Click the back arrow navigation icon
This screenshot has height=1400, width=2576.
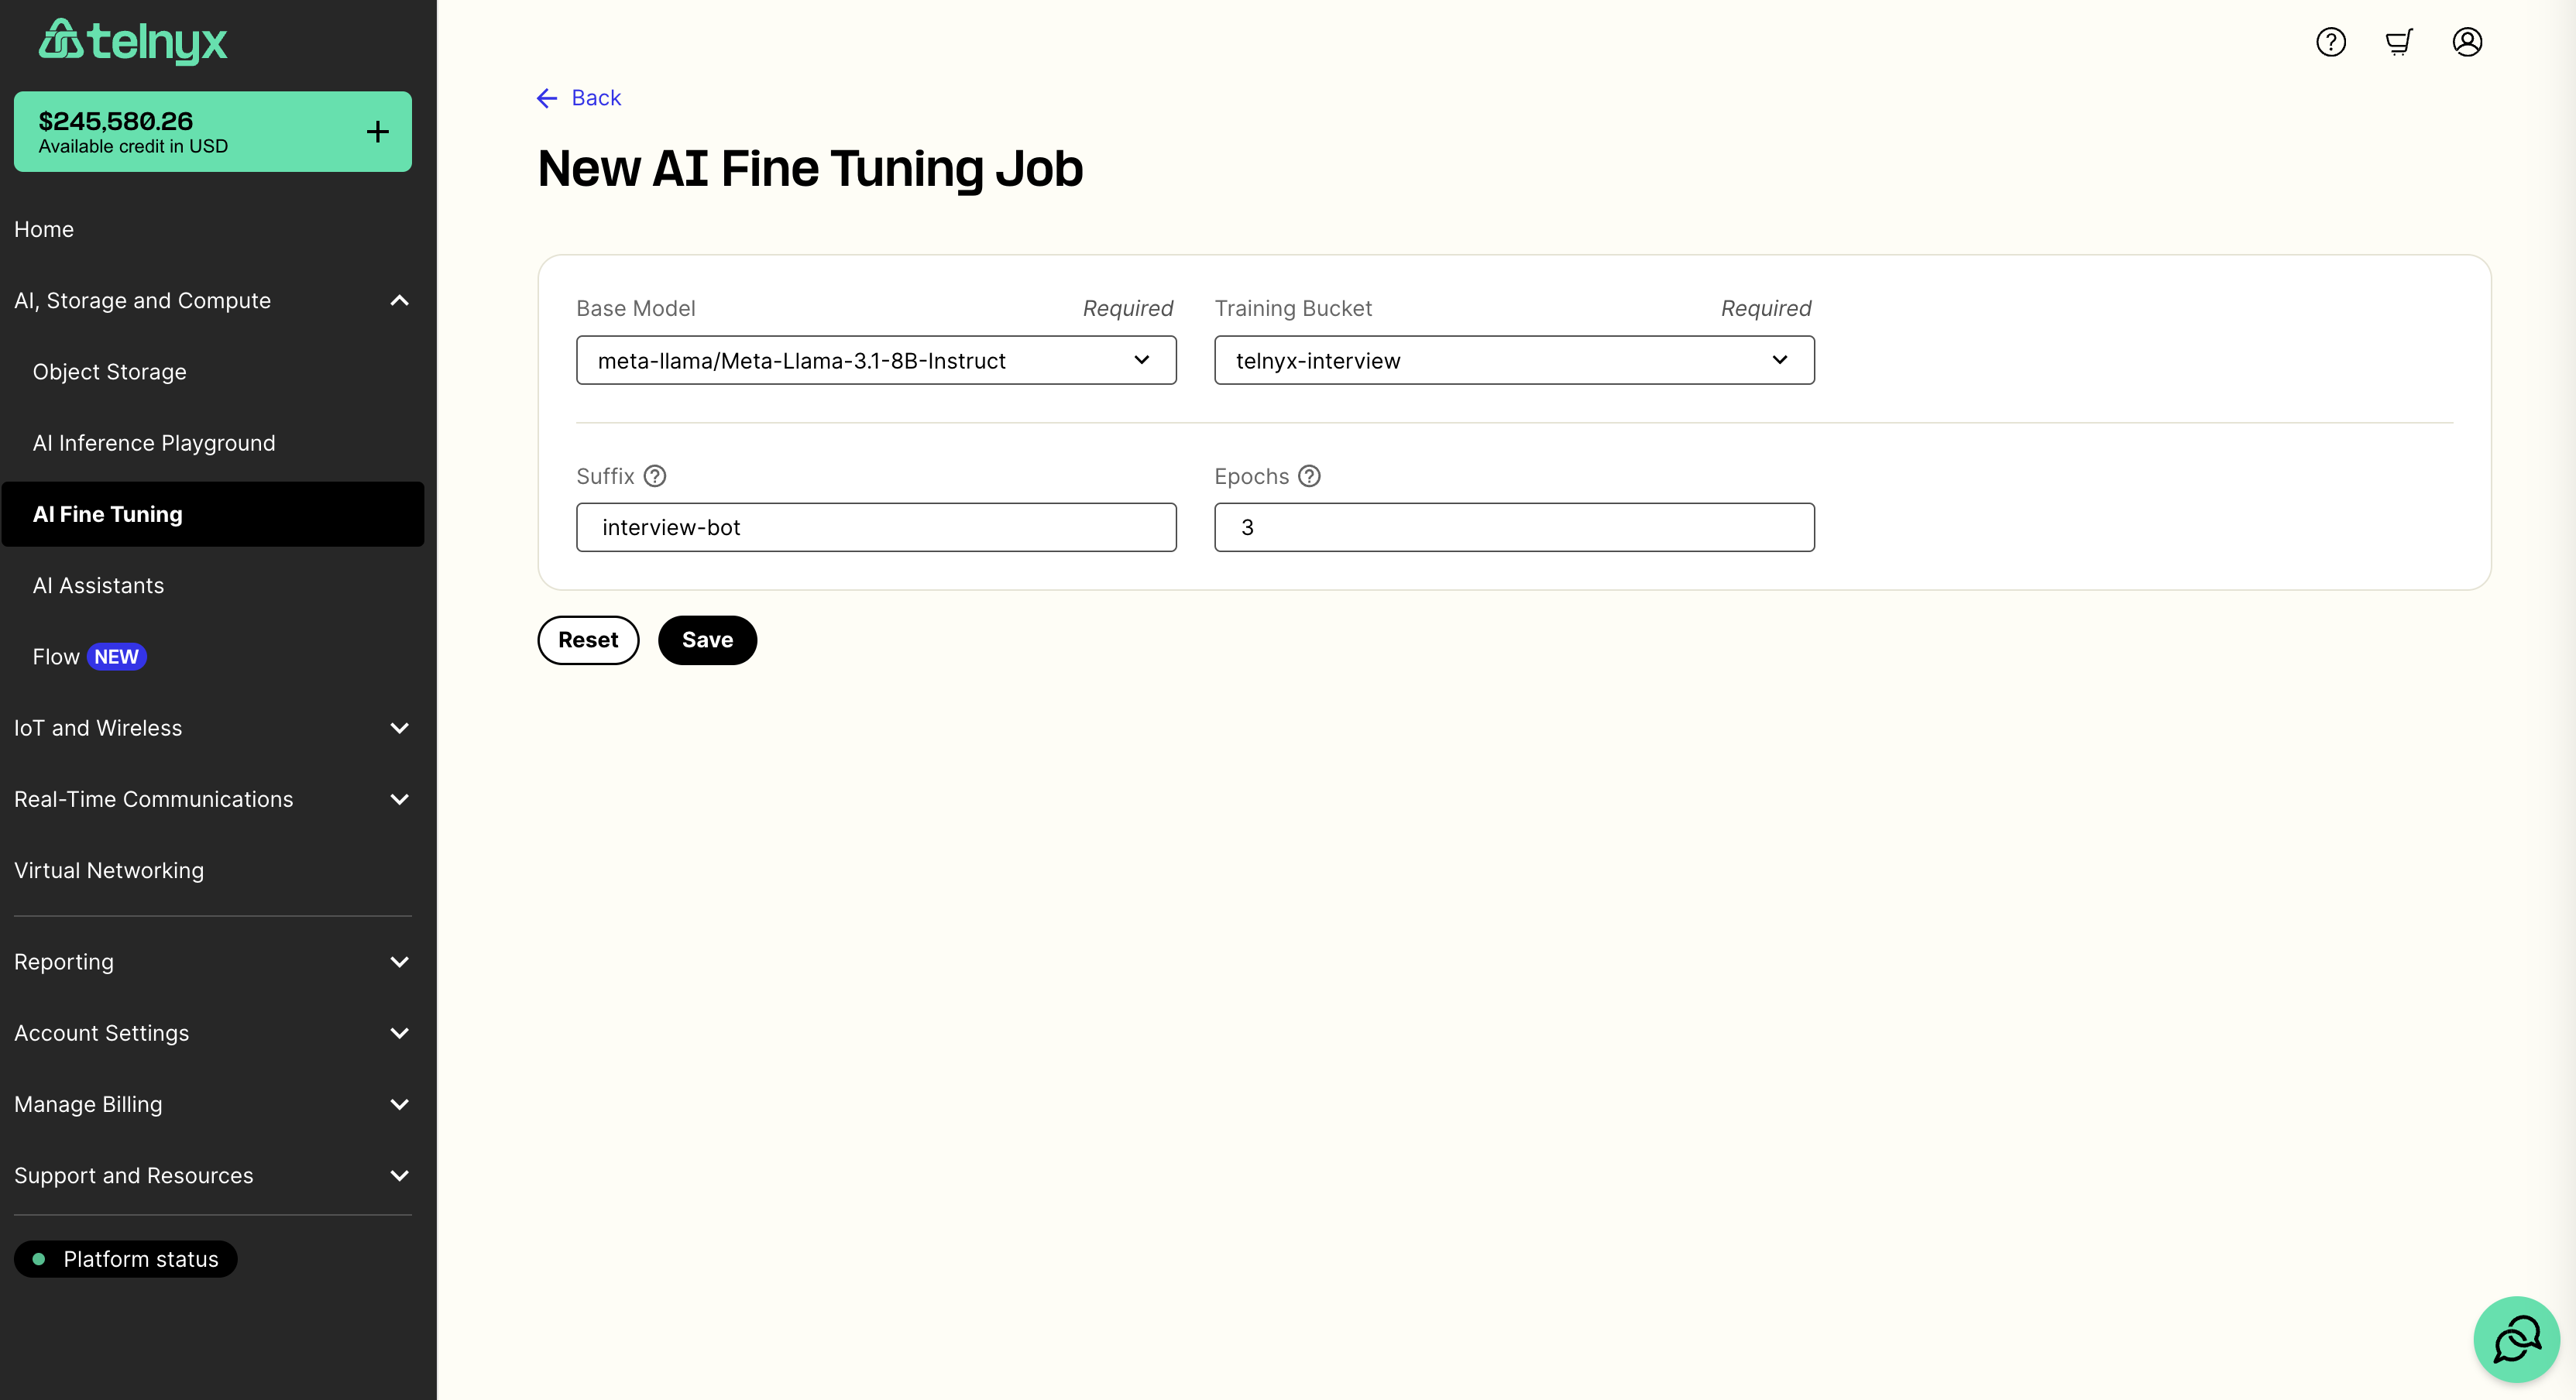pos(547,98)
